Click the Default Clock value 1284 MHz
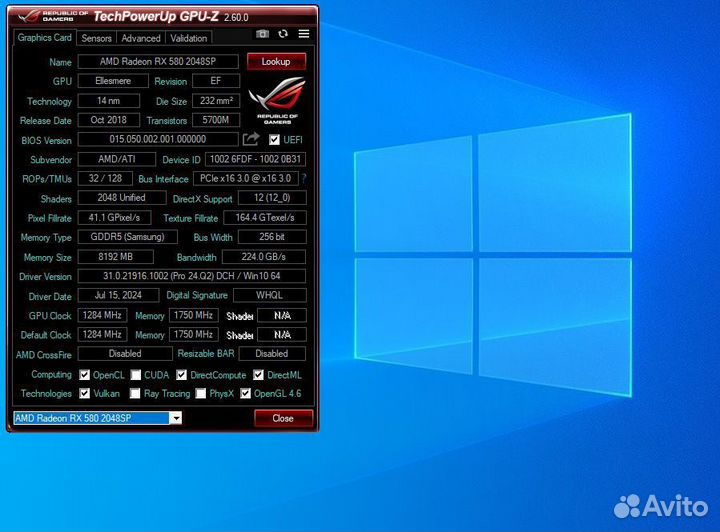720x532 pixels. (x=102, y=334)
